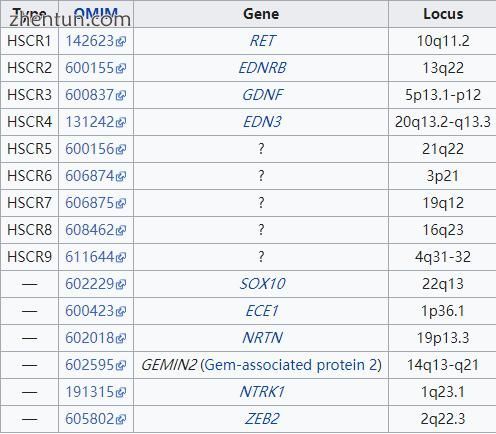The image size is (496, 434).
Task: Click the OMIM column header link
Action: pyautogui.click(x=96, y=14)
